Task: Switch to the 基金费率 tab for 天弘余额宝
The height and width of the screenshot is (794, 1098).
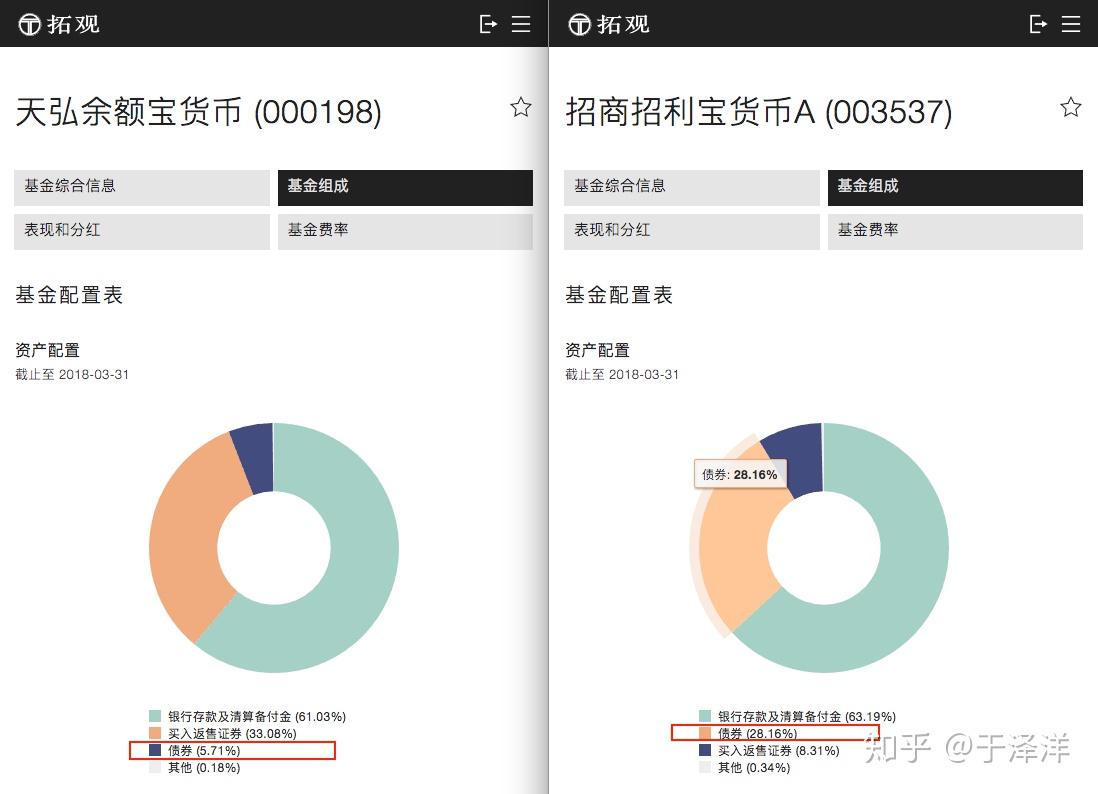Action: [405, 231]
